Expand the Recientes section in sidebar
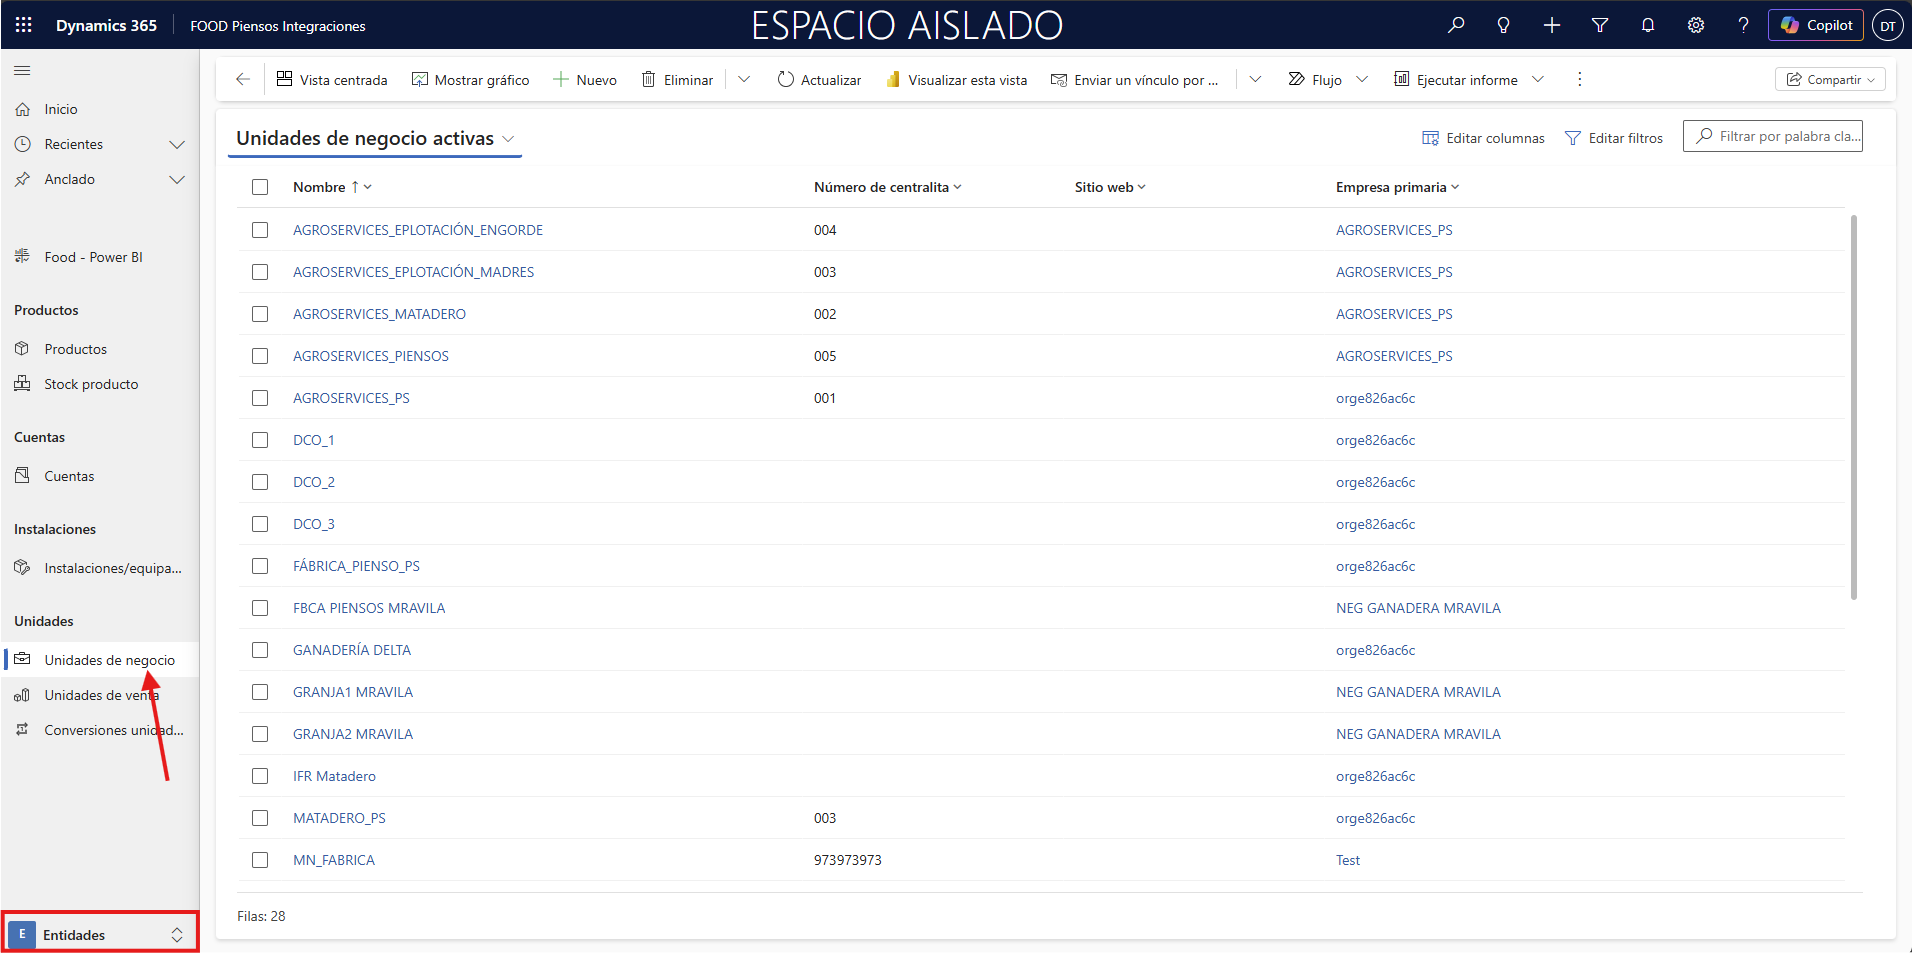 (177, 144)
